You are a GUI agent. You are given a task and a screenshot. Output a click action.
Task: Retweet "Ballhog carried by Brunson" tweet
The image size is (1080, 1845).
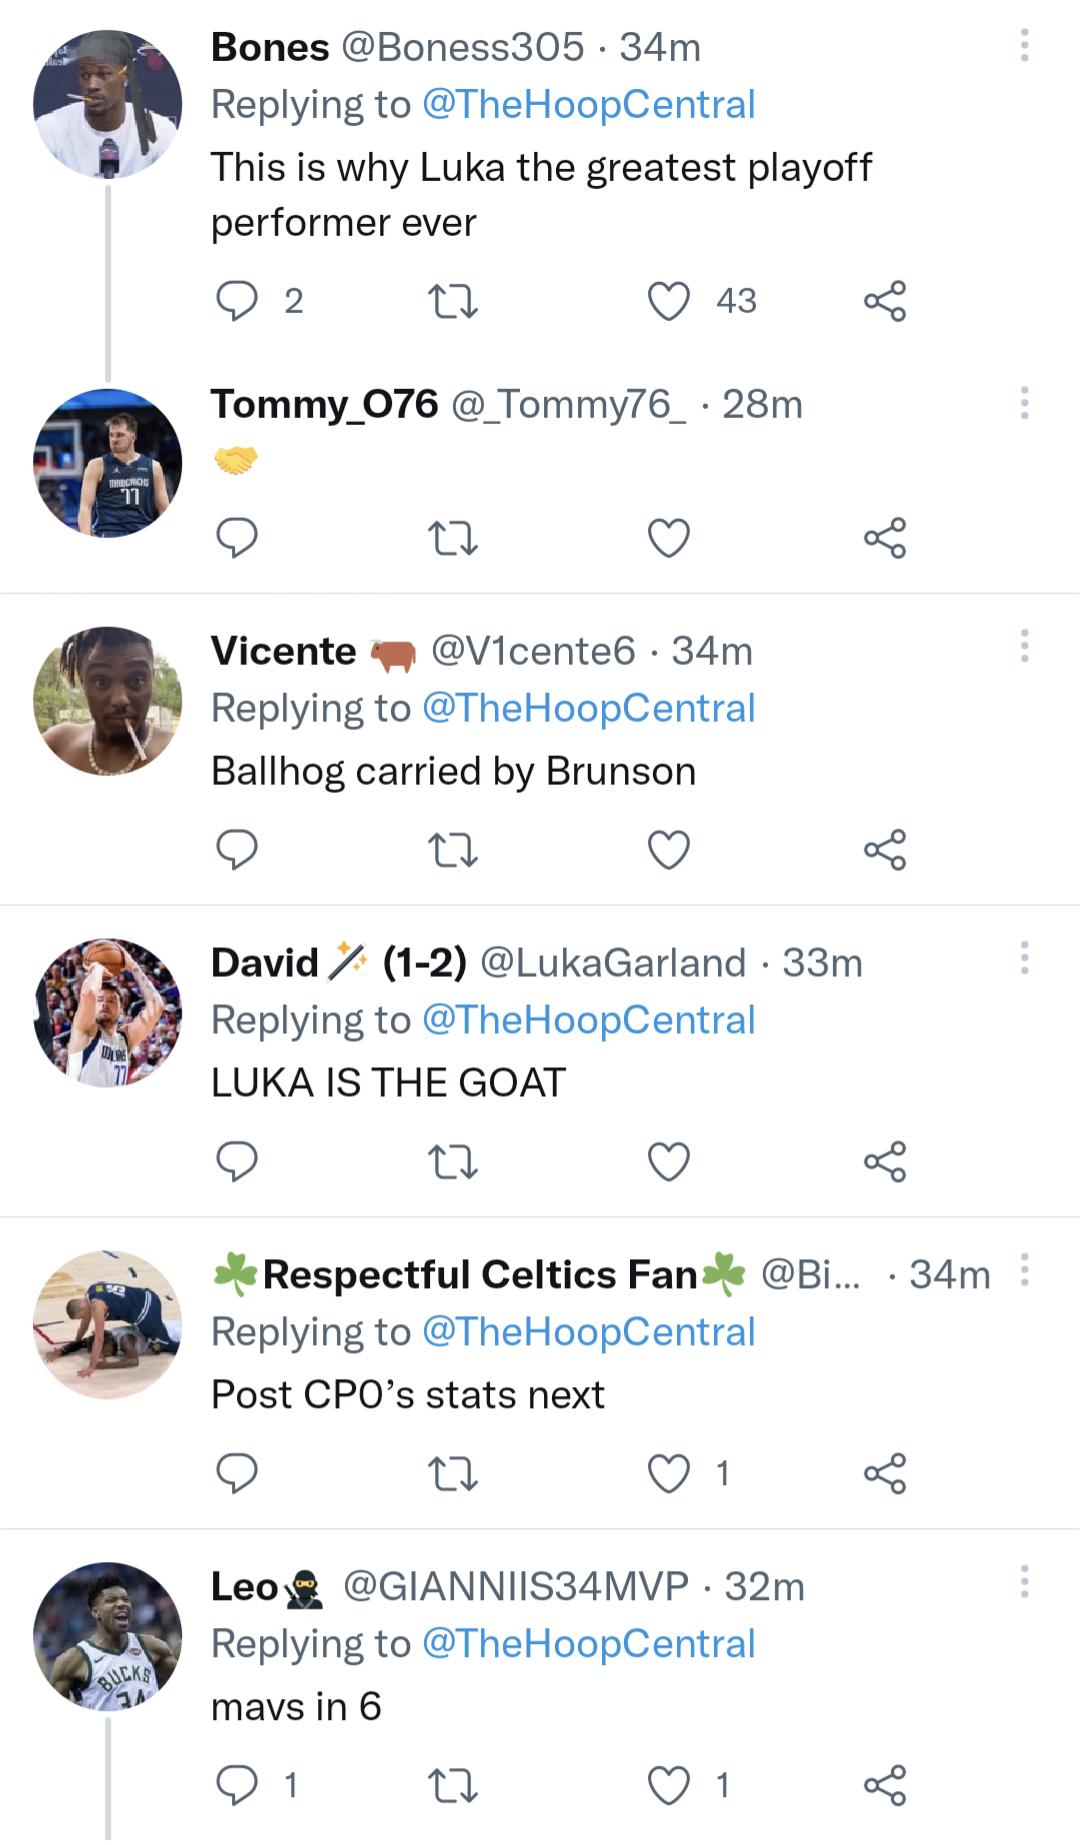coord(453,851)
